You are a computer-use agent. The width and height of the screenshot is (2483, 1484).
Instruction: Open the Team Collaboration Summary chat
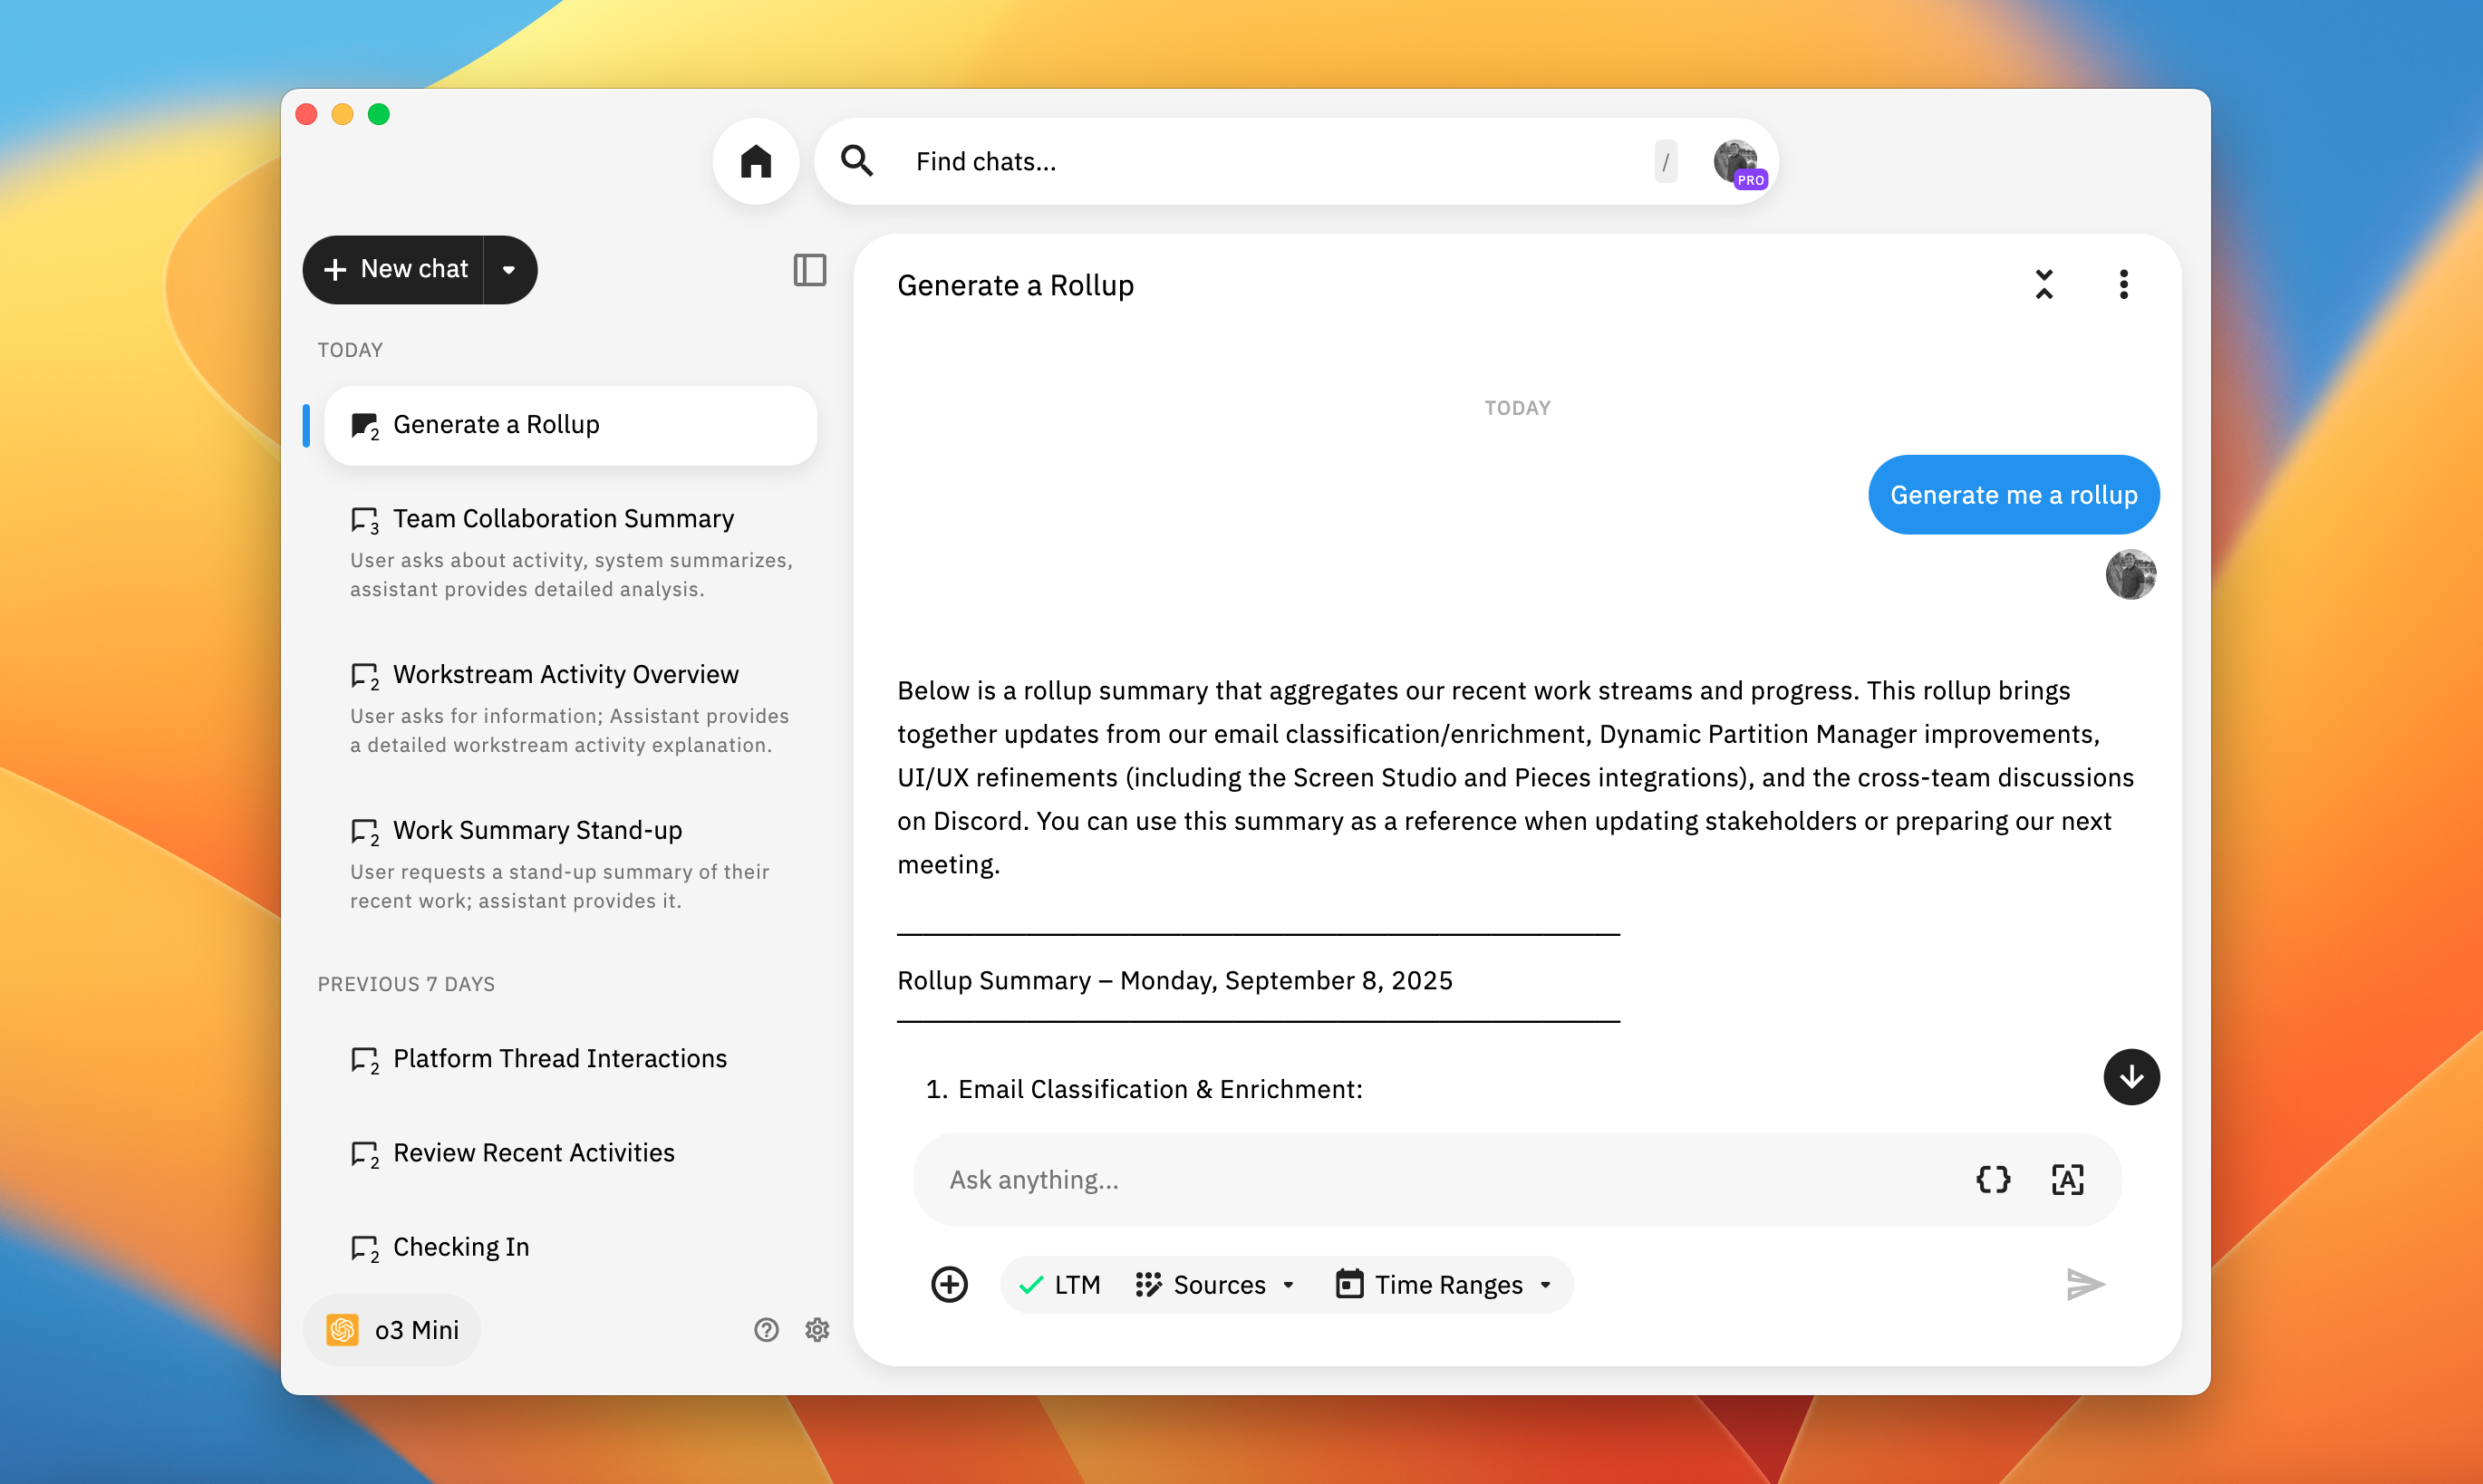(563, 518)
